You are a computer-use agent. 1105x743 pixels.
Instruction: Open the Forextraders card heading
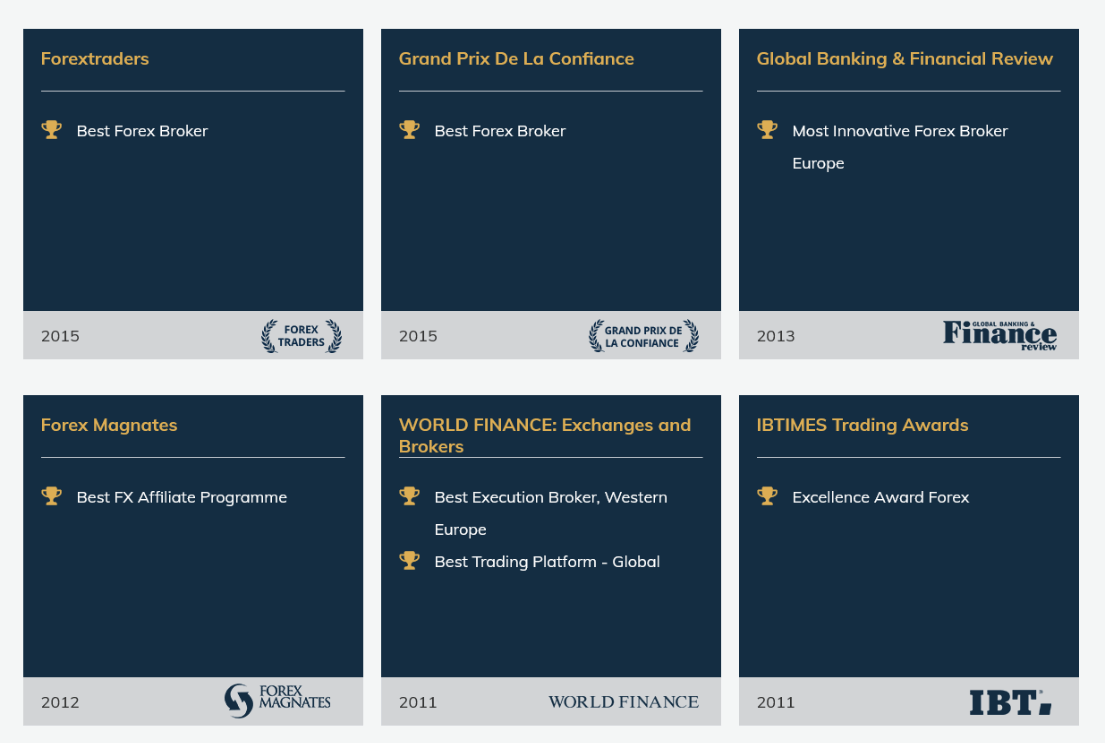tap(95, 59)
